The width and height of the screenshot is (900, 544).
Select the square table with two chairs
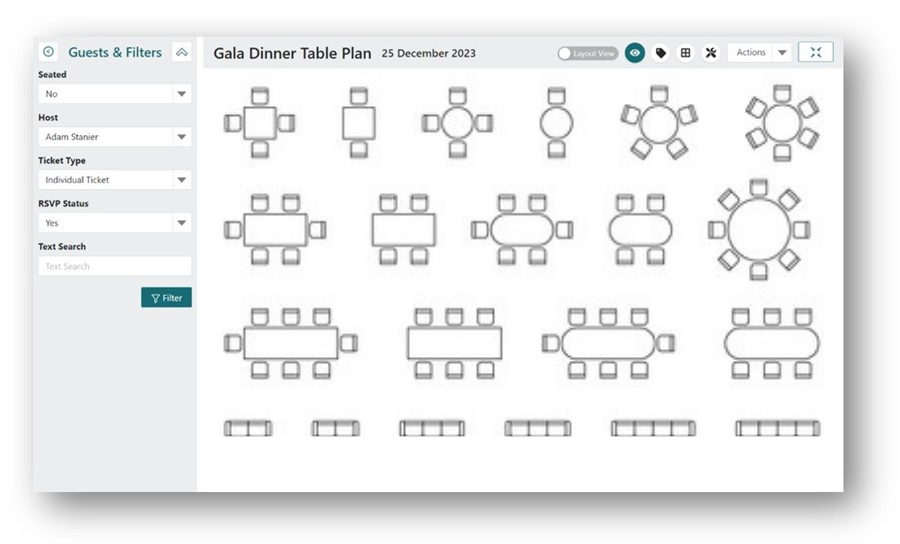[x=359, y=123]
